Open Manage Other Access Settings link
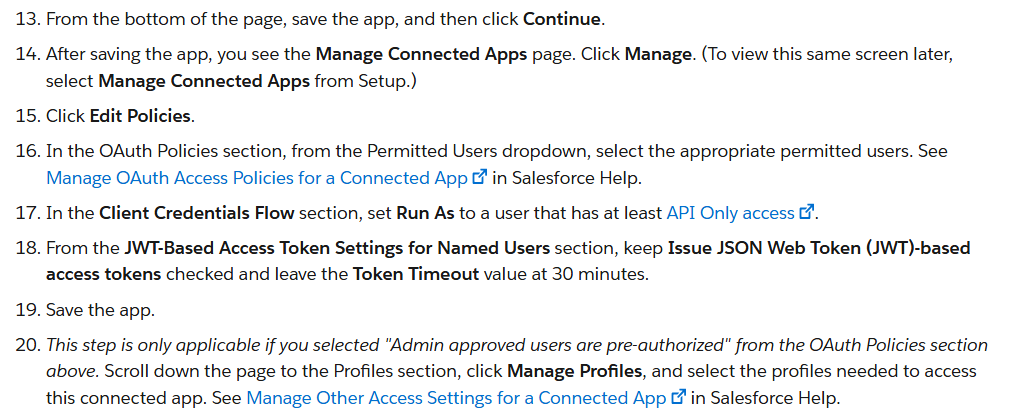 pyautogui.click(x=456, y=398)
